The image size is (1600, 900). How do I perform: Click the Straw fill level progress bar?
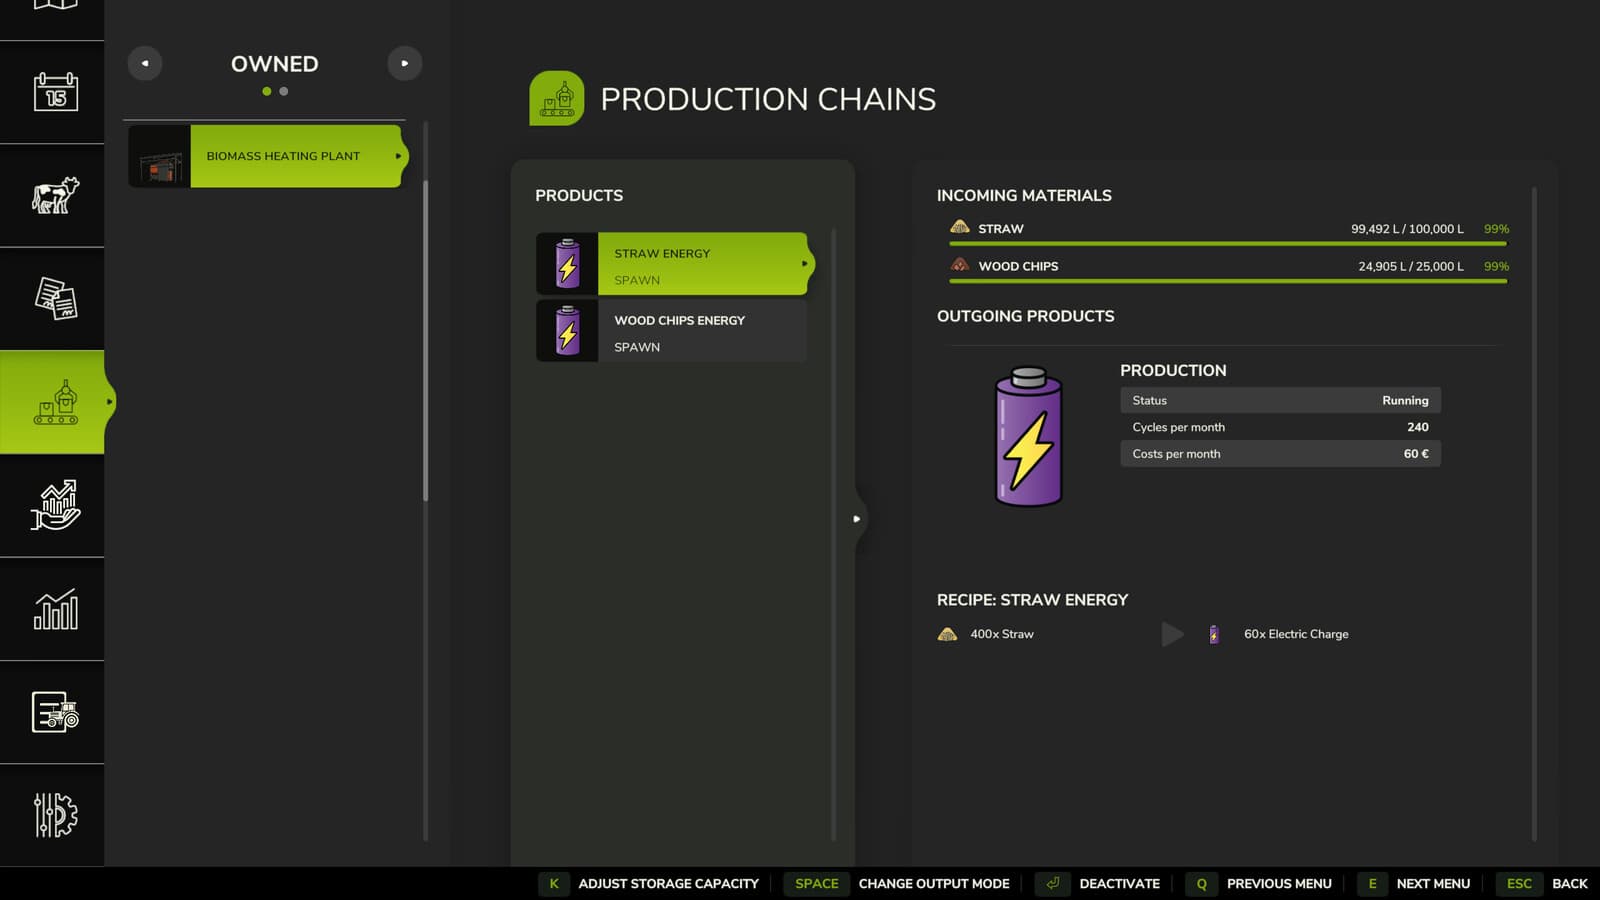coord(1228,243)
